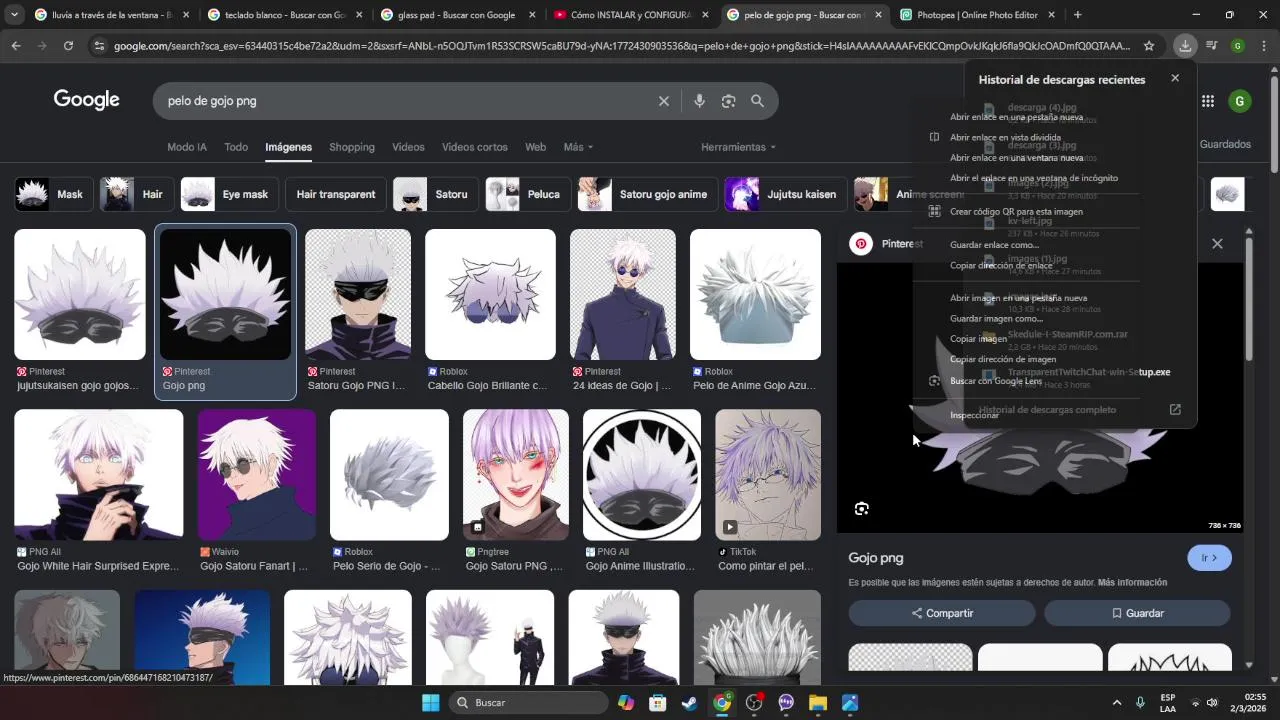The width and height of the screenshot is (1280, 720).
Task: Open Steam from the taskbar
Action: point(690,703)
